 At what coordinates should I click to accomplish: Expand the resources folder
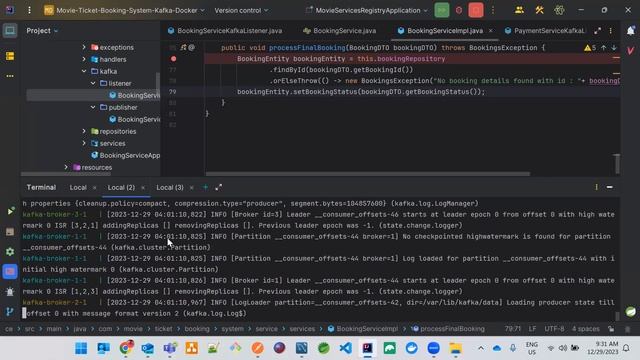[66, 167]
